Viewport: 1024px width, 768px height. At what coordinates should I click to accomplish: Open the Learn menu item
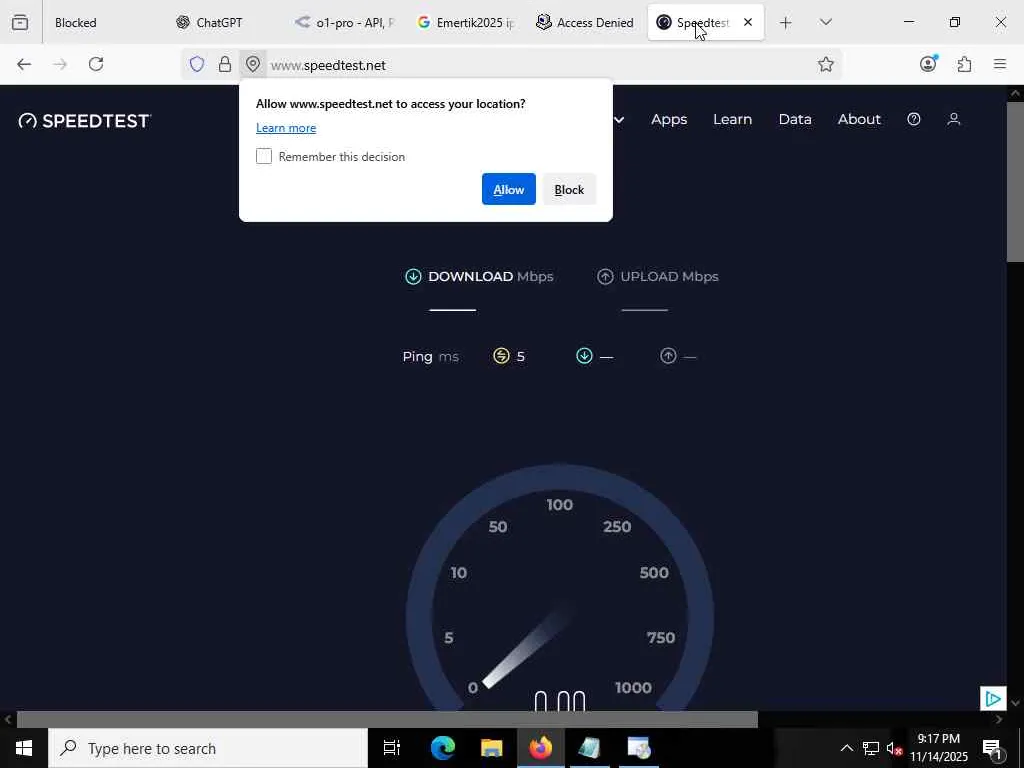(x=732, y=120)
